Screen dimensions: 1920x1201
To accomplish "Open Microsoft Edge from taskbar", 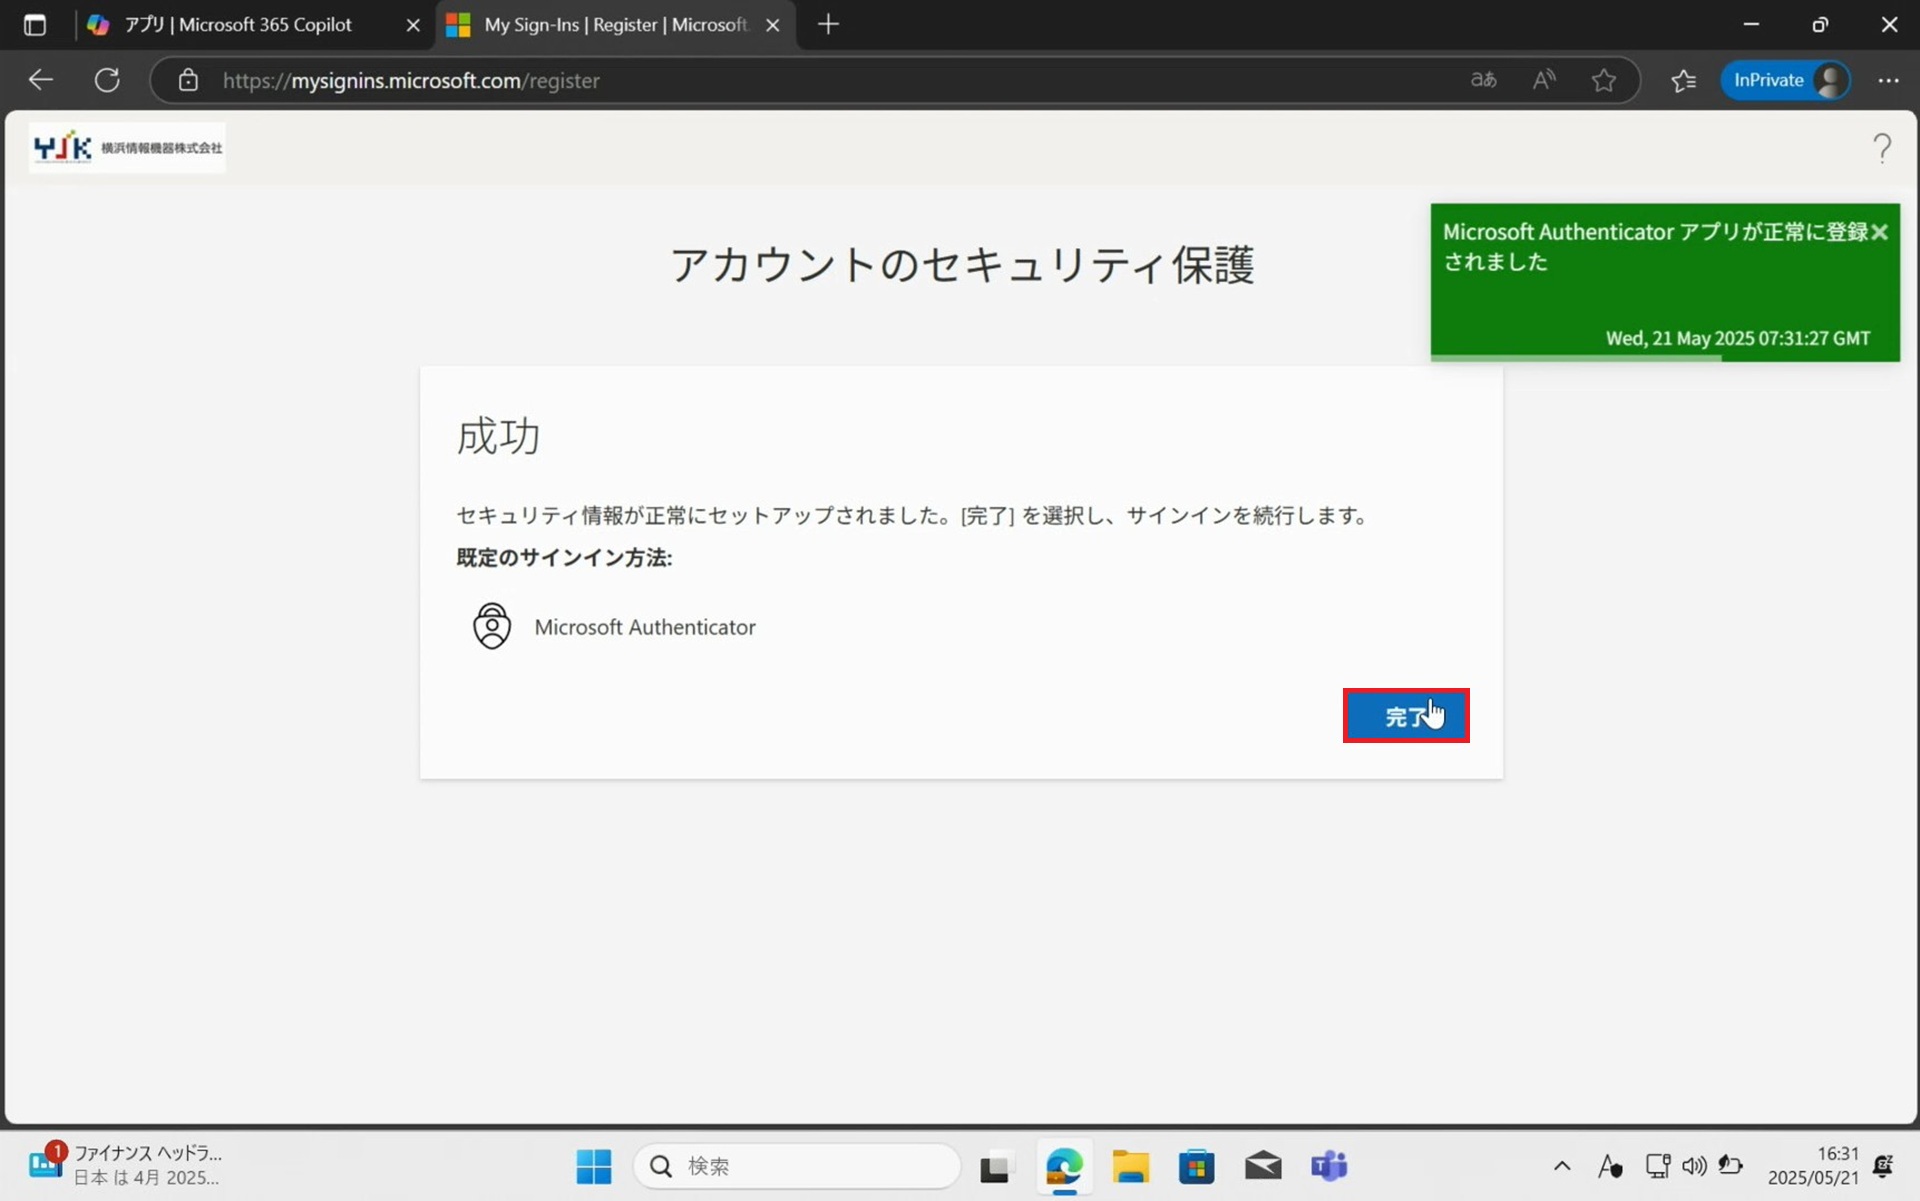I will pyautogui.click(x=1064, y=1167).
